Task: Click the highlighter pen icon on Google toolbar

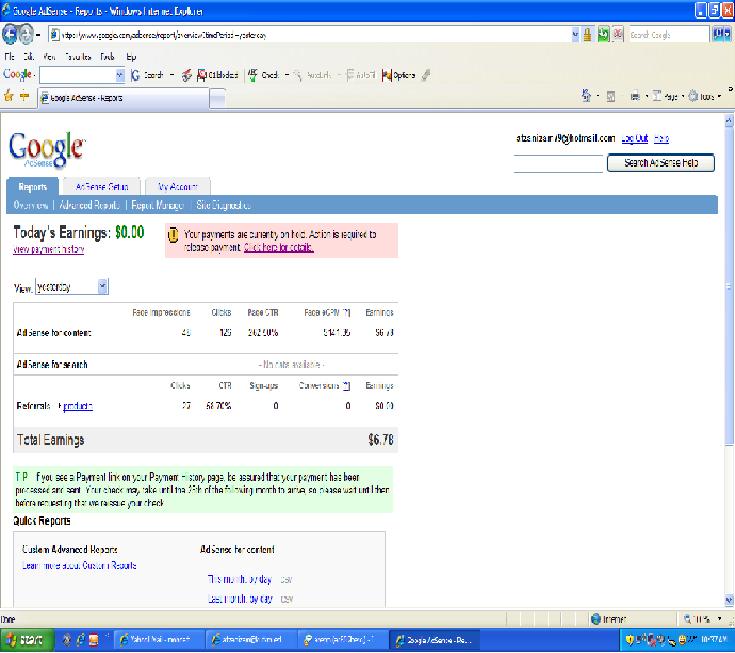Action: [x=426, y=75]
